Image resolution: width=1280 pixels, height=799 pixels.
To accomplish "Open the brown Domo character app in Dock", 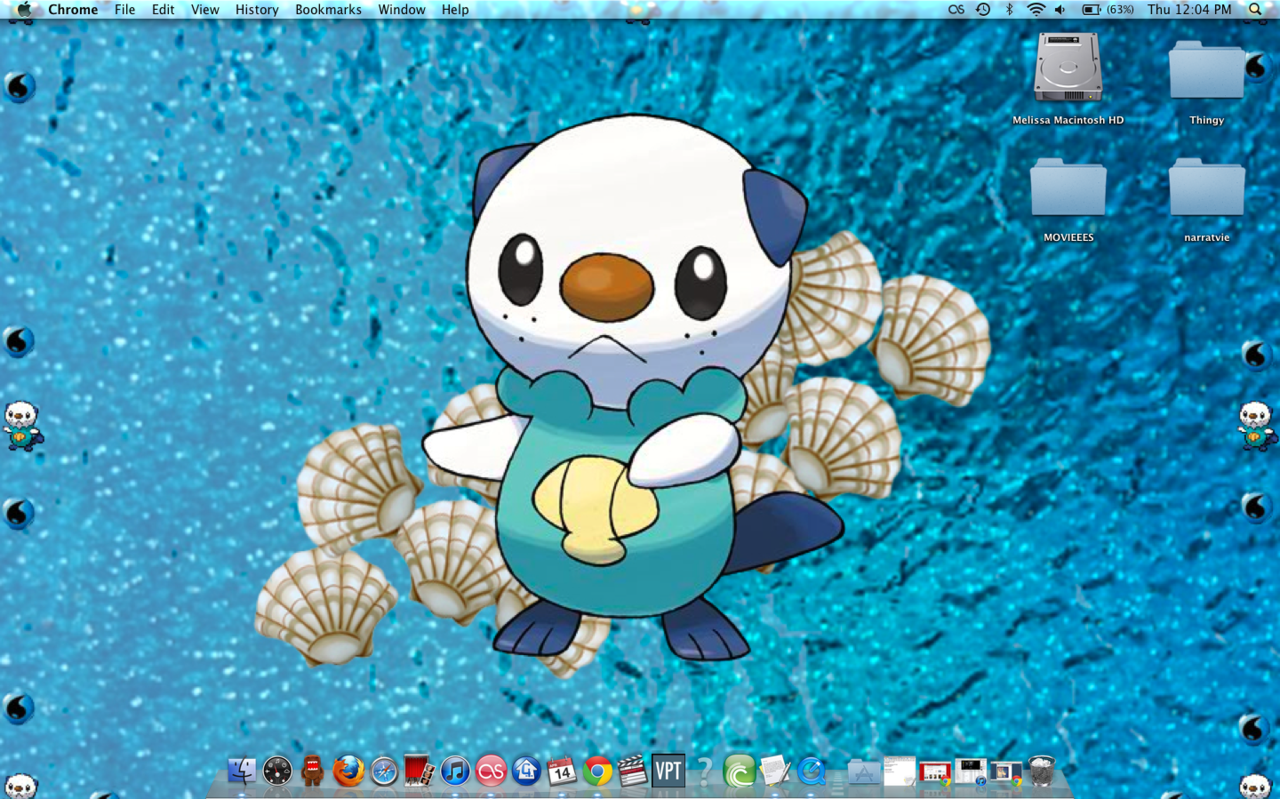I will [313, 770].
